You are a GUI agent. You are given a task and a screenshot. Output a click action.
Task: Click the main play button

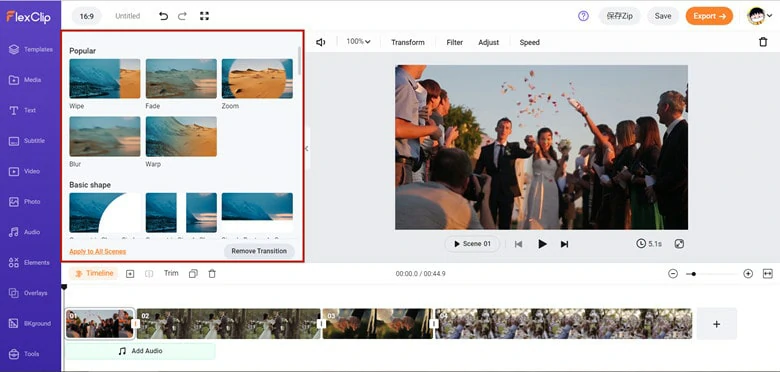542,244
